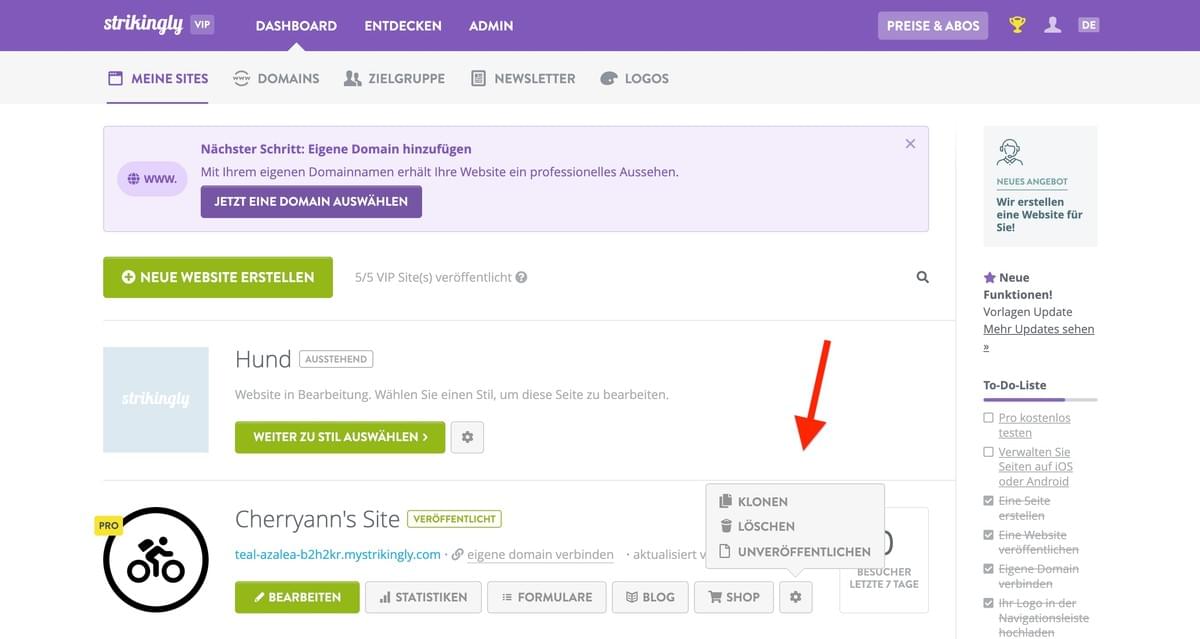Click the Besucher letzte 7 Tage box
Image resolution: width=1200 pixels, height=639 pixels.
(884, 560)
